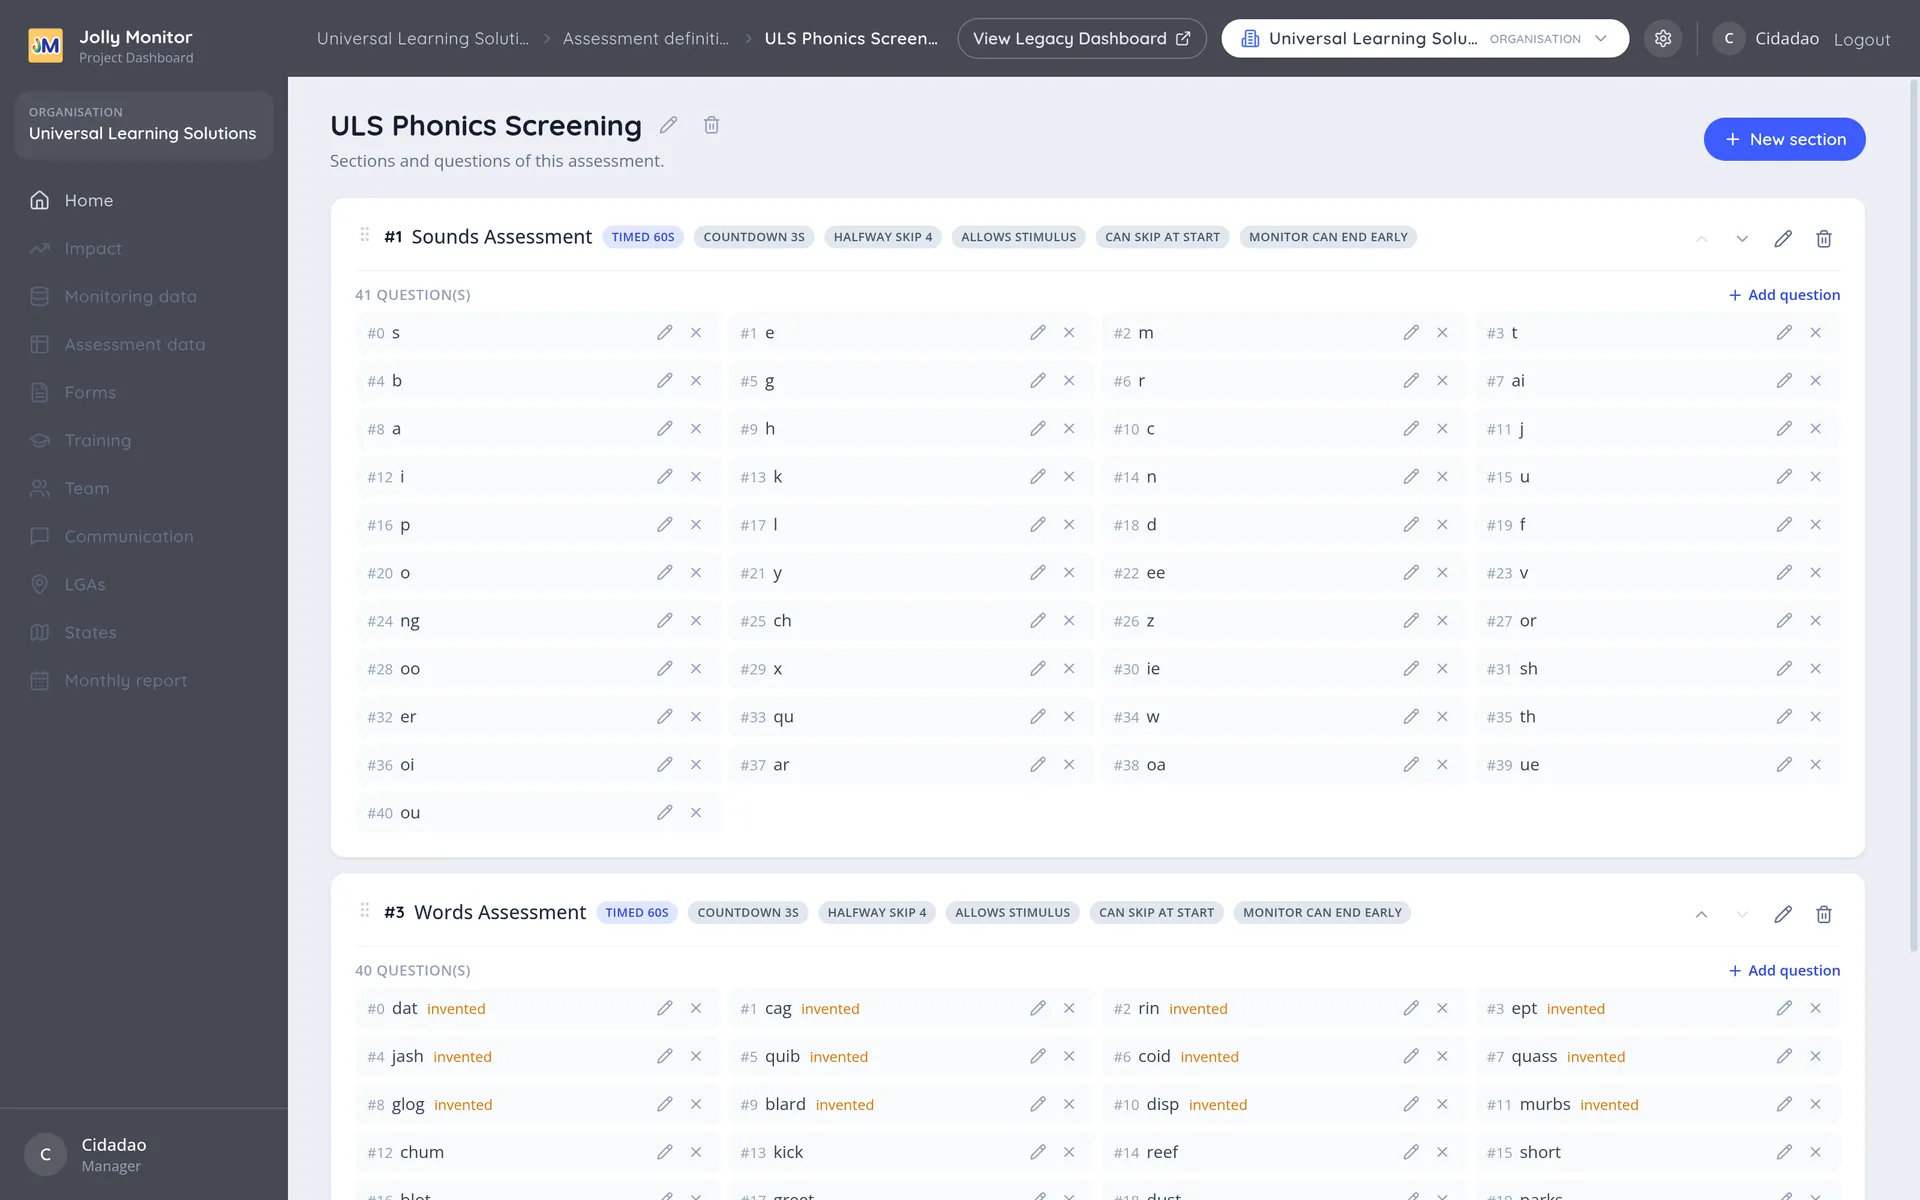The width and height of the screenshot is (1920, 1200).
Task: Open the Cidadao profile in header
Action: (x=1766, y=38)
